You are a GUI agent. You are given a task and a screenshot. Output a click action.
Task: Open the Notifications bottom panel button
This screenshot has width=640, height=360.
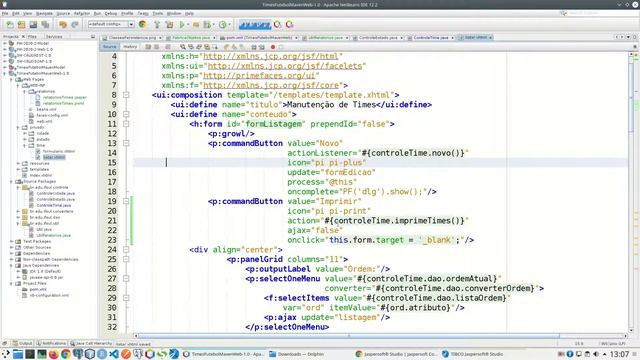click(x=51, y=344)
